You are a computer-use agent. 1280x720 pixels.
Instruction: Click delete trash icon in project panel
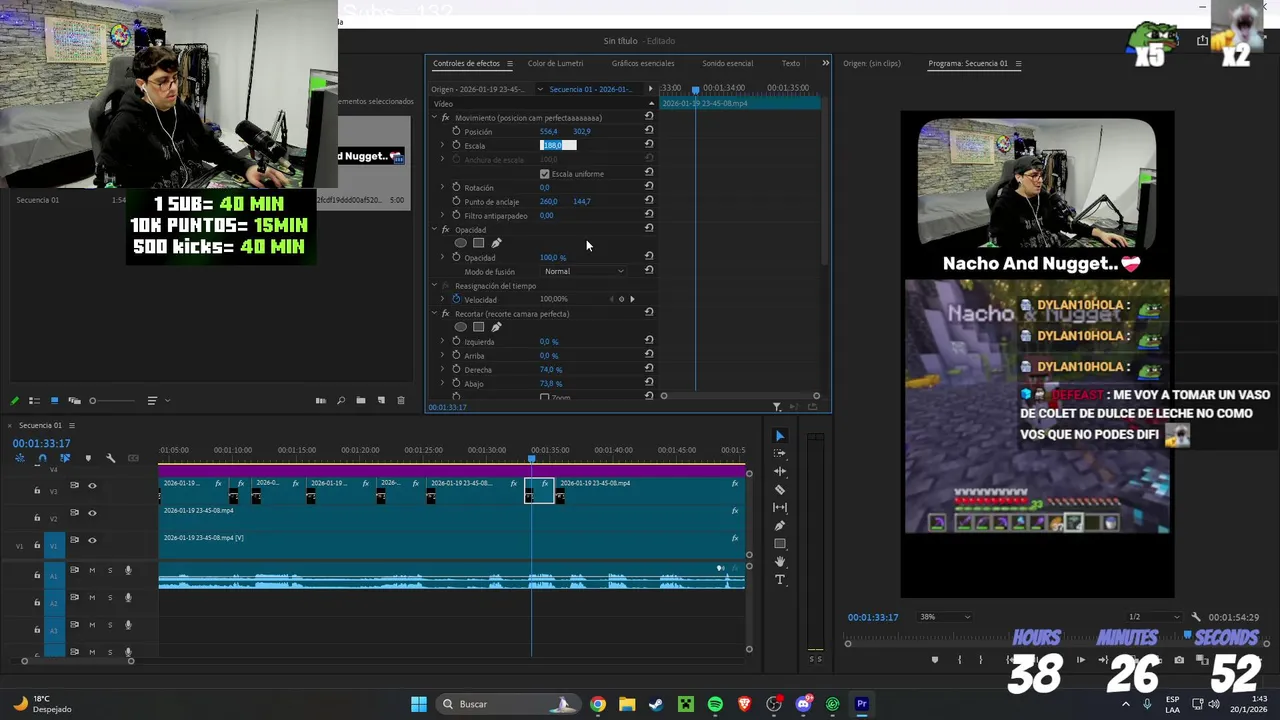(x=401, y=400)
